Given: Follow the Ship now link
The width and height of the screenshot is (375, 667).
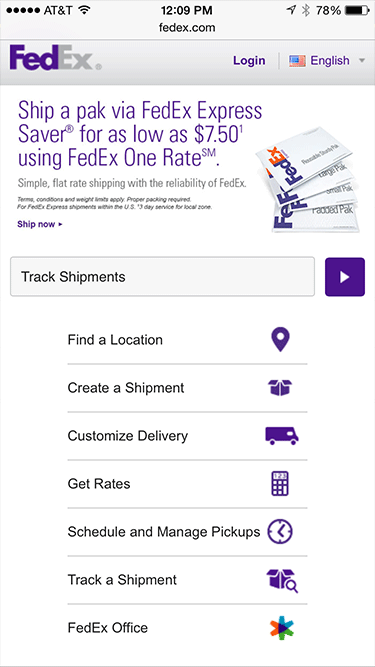Looking at the screenshot, I should point(40,224).
